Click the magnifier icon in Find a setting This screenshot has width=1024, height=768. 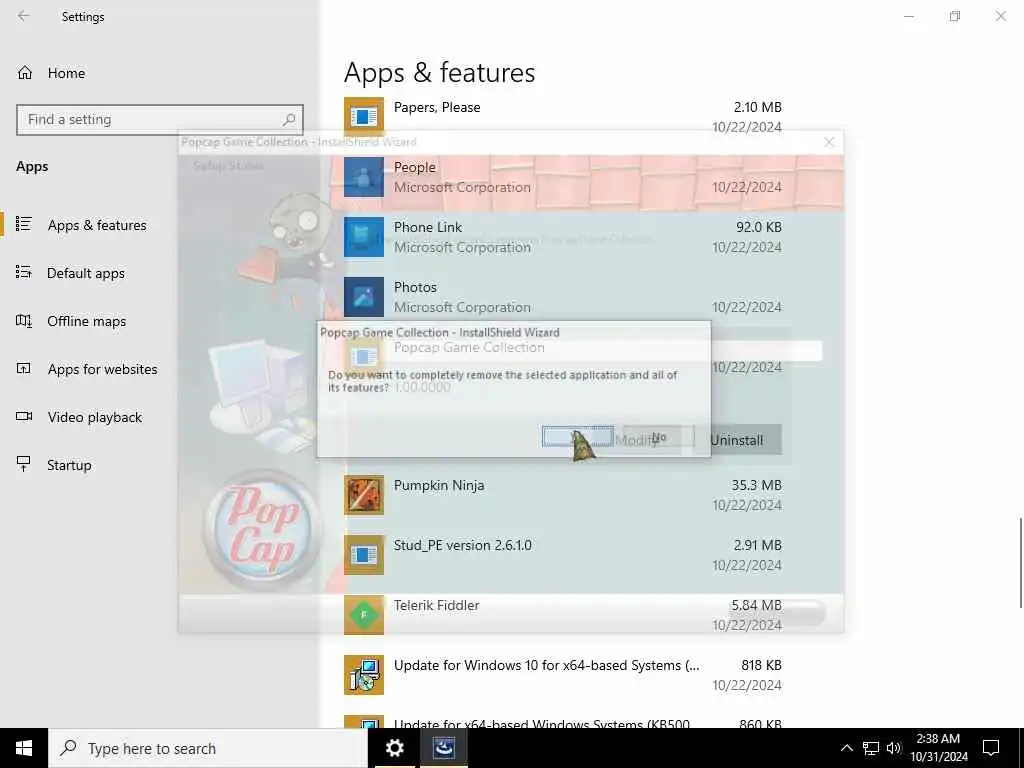[289, 120]
